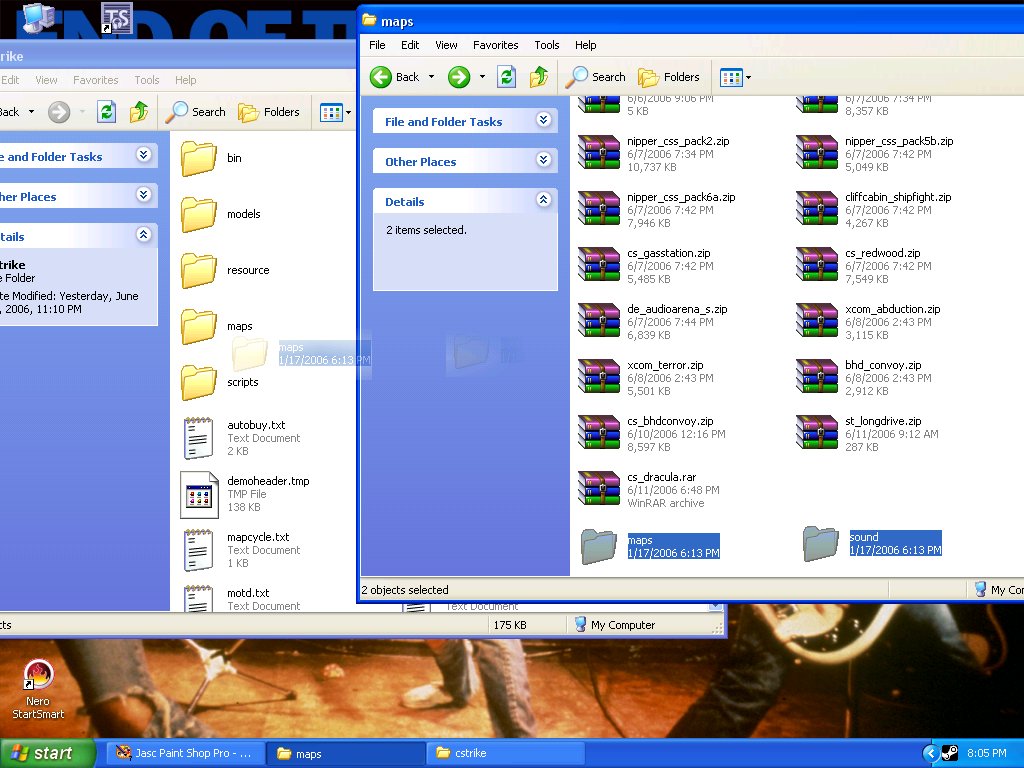
Task: Collapse the Details panel in maps window
Action: 544,200
